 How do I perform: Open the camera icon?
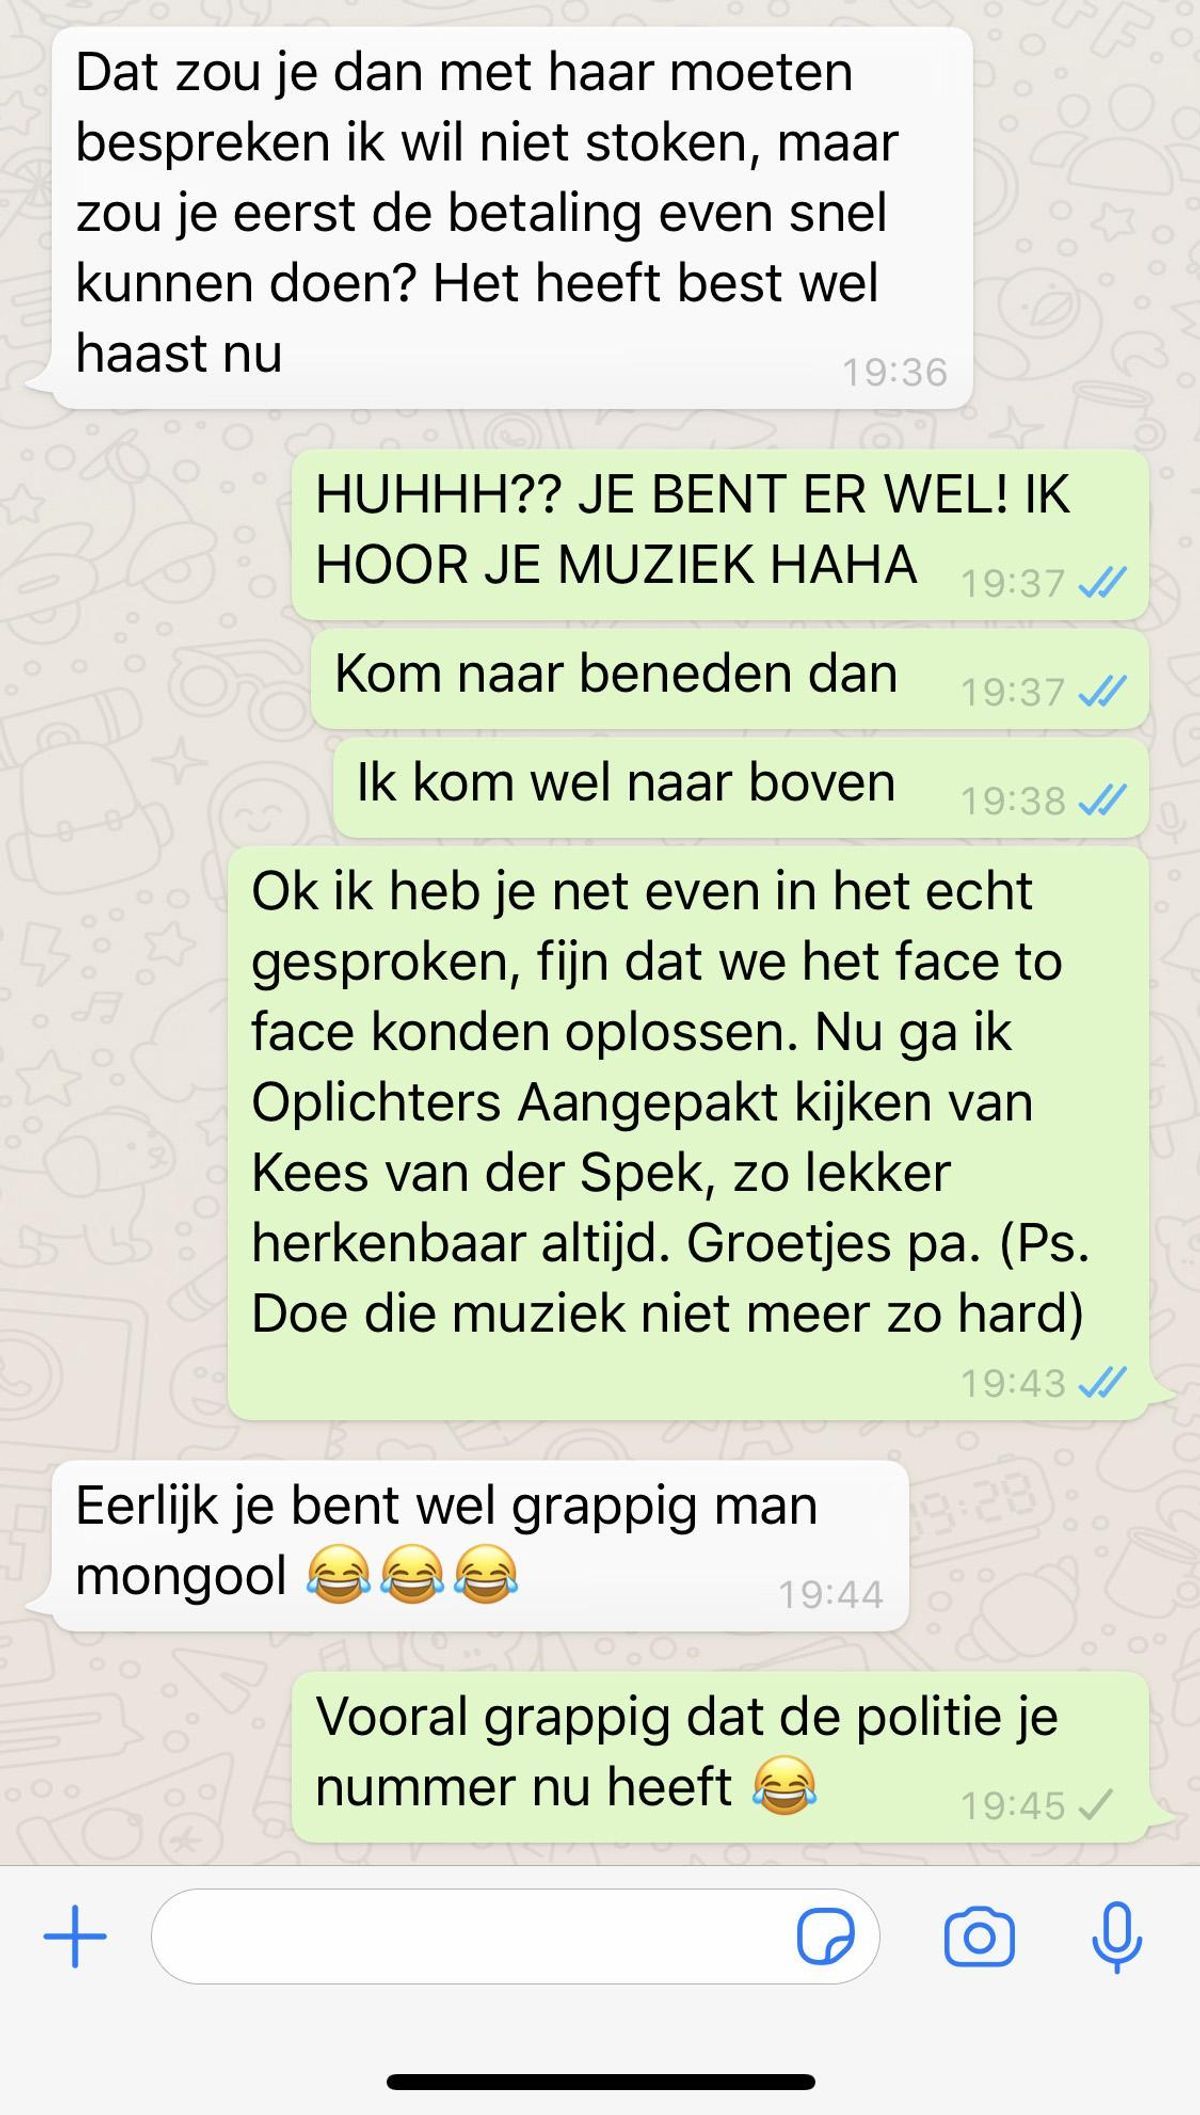pyautogui.click(x=979, y=1937)
